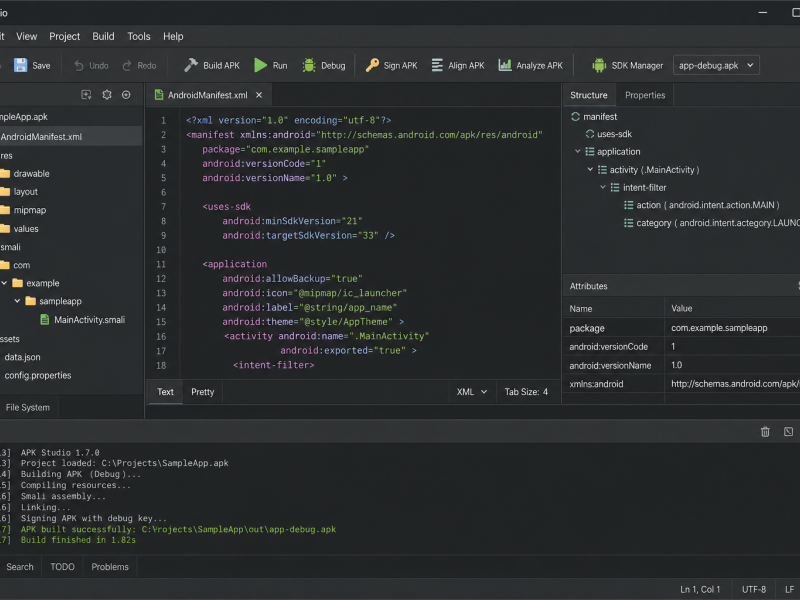800x600 pixels.
Task: Click line number 11 in editor gutter
Action: [x=161, y=264]
